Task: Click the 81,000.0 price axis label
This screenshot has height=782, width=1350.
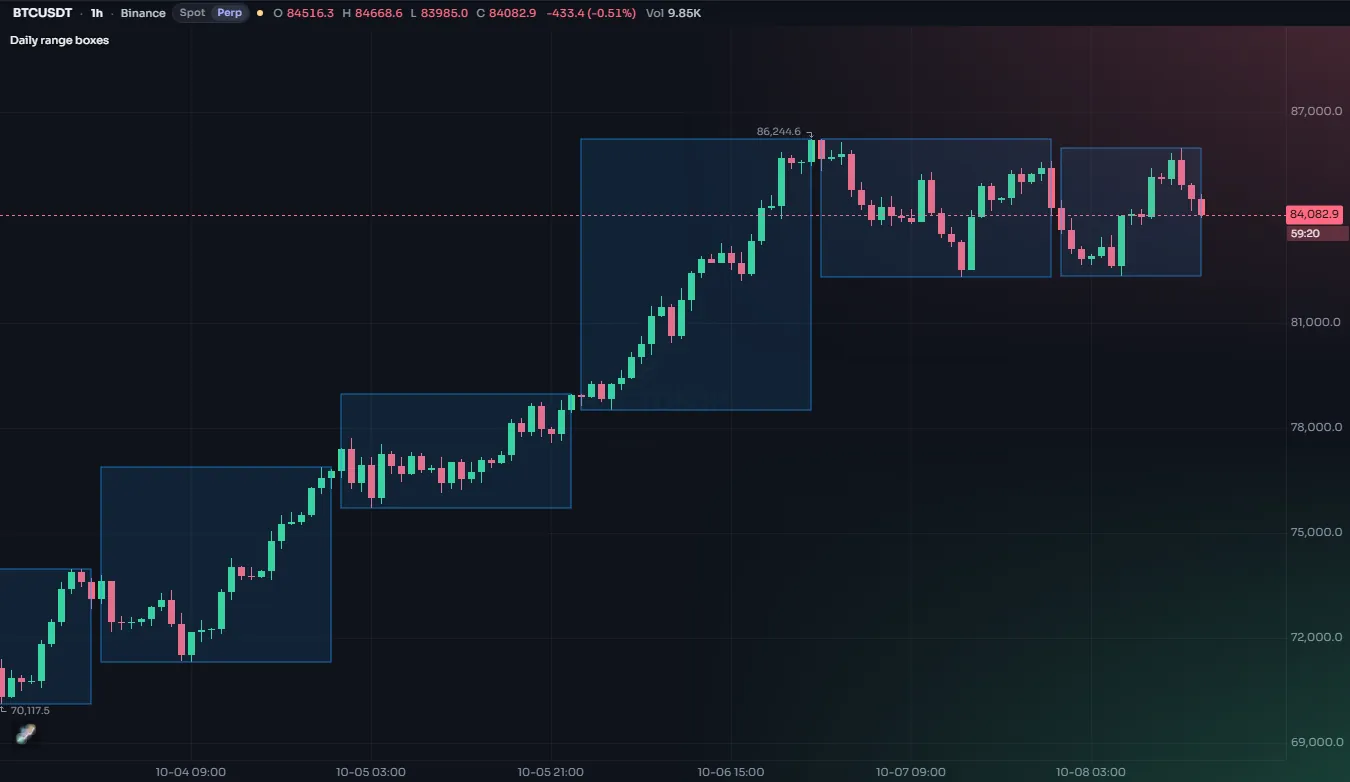Action: click(x=1317, y=322)
